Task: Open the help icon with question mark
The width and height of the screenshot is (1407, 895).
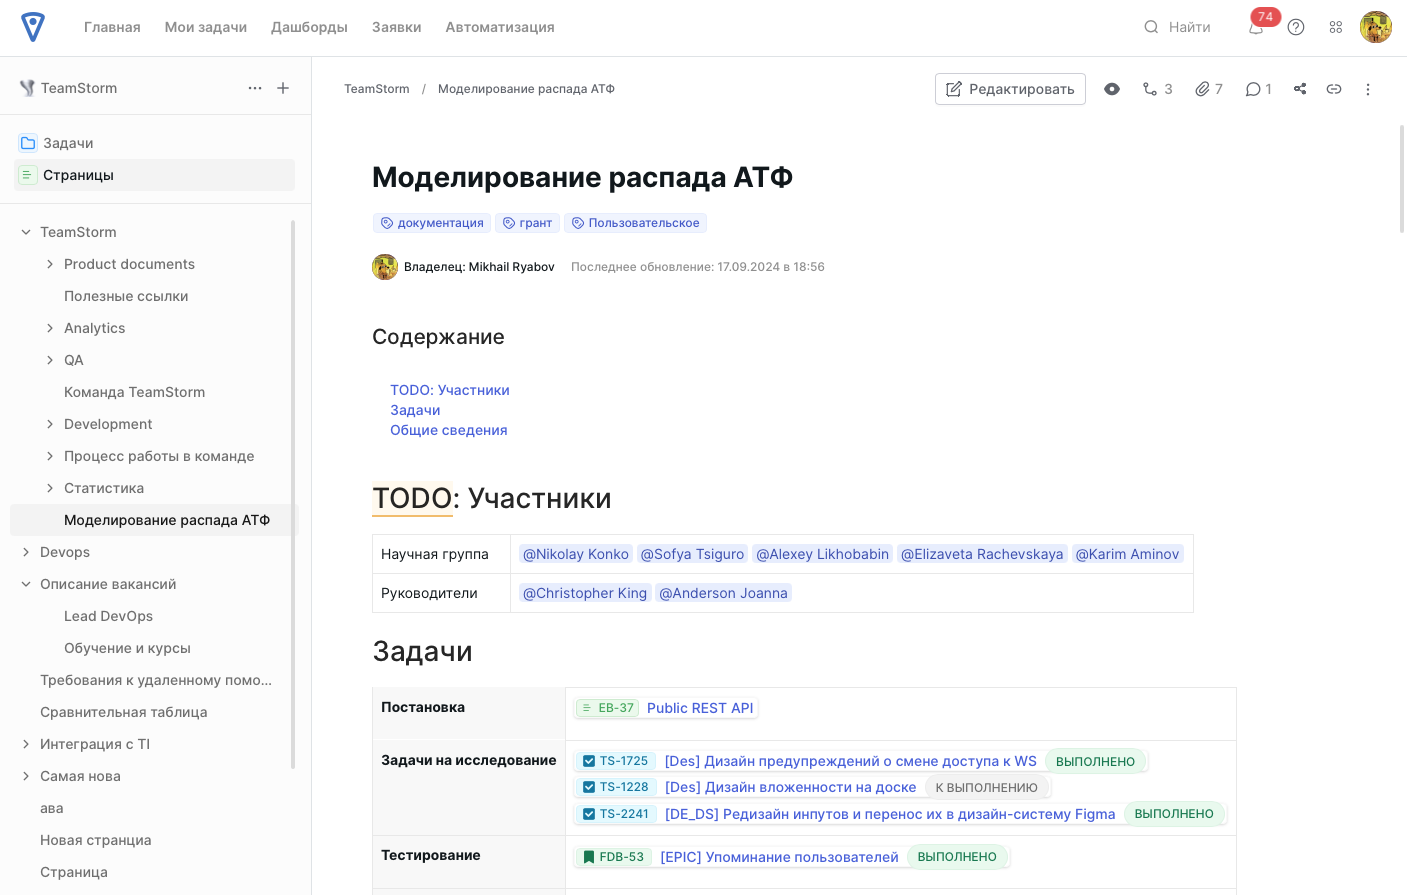Action: pyautogui.click(x=1296, y=27)
